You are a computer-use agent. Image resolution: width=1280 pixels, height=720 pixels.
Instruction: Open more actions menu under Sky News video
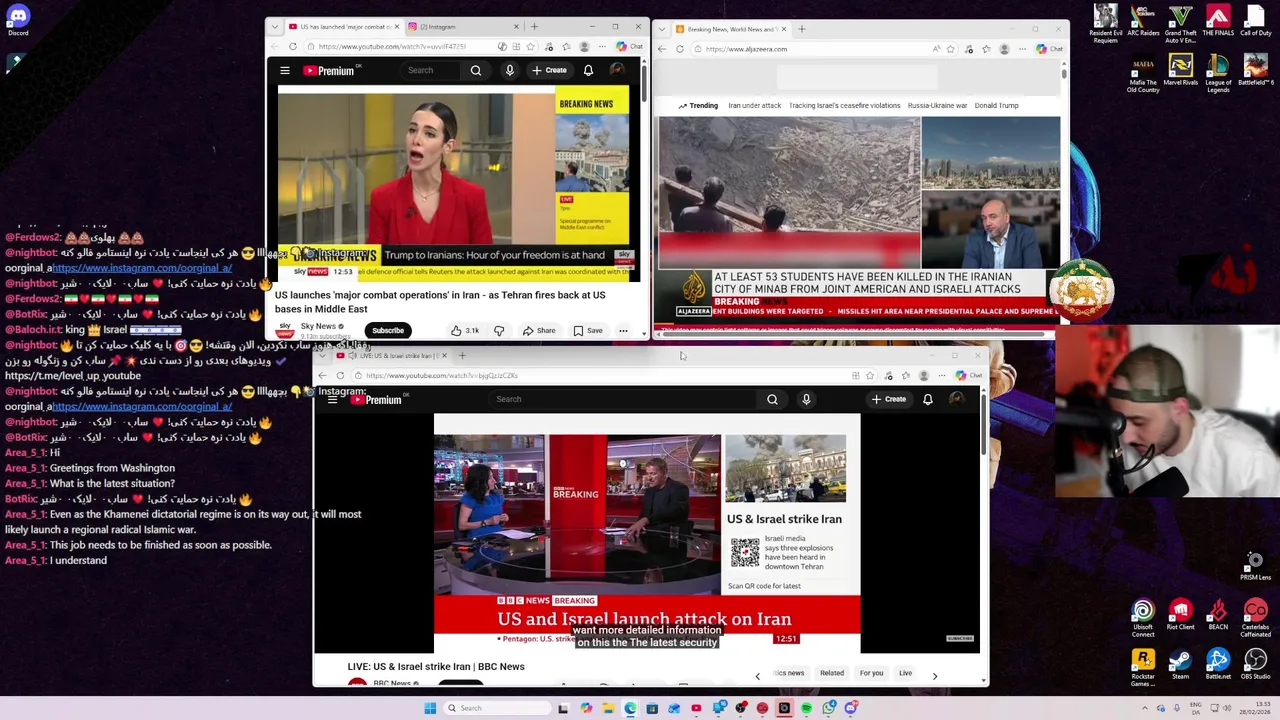[623, 330]
